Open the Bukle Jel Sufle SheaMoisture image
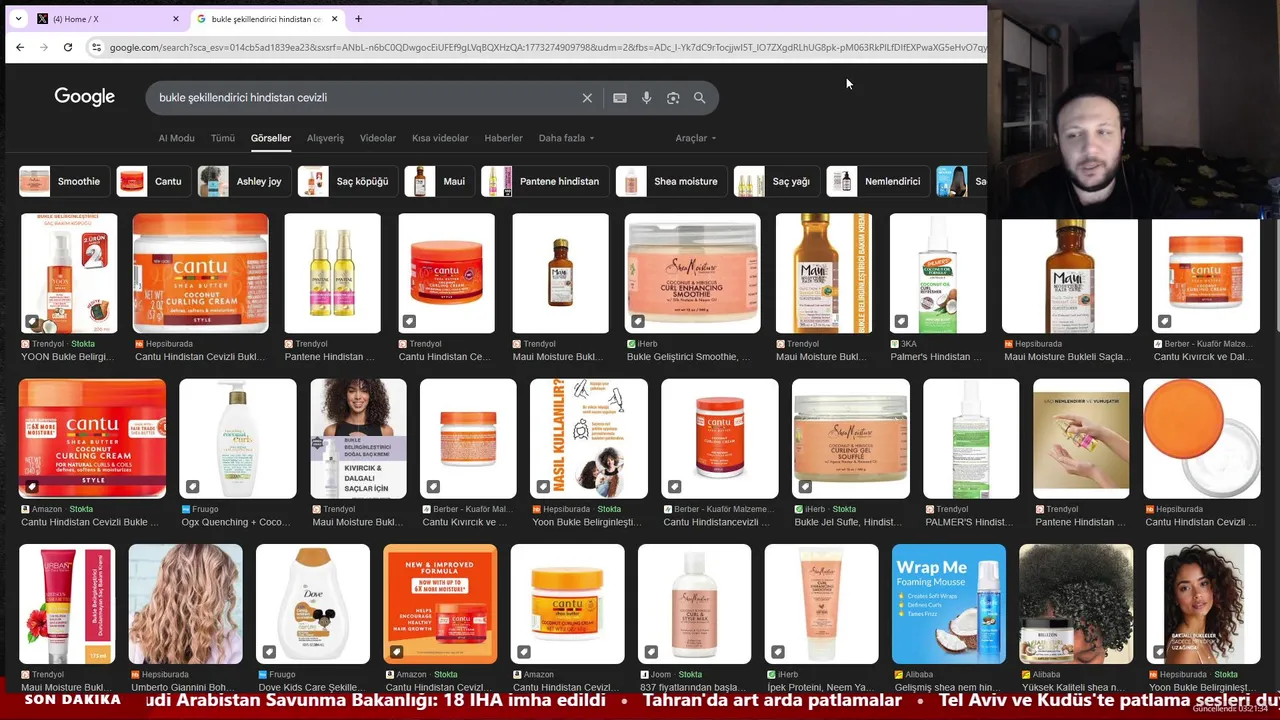 click(x=851, y=438)
